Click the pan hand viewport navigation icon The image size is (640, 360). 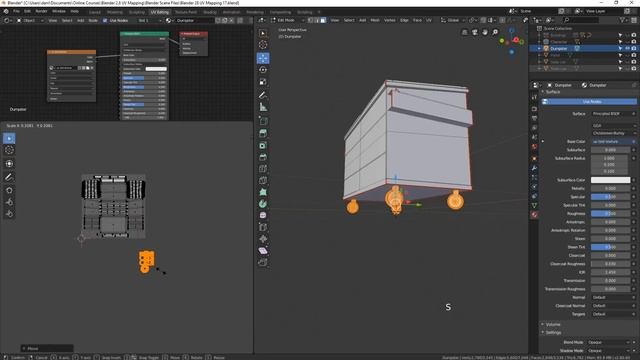[484, 32]
